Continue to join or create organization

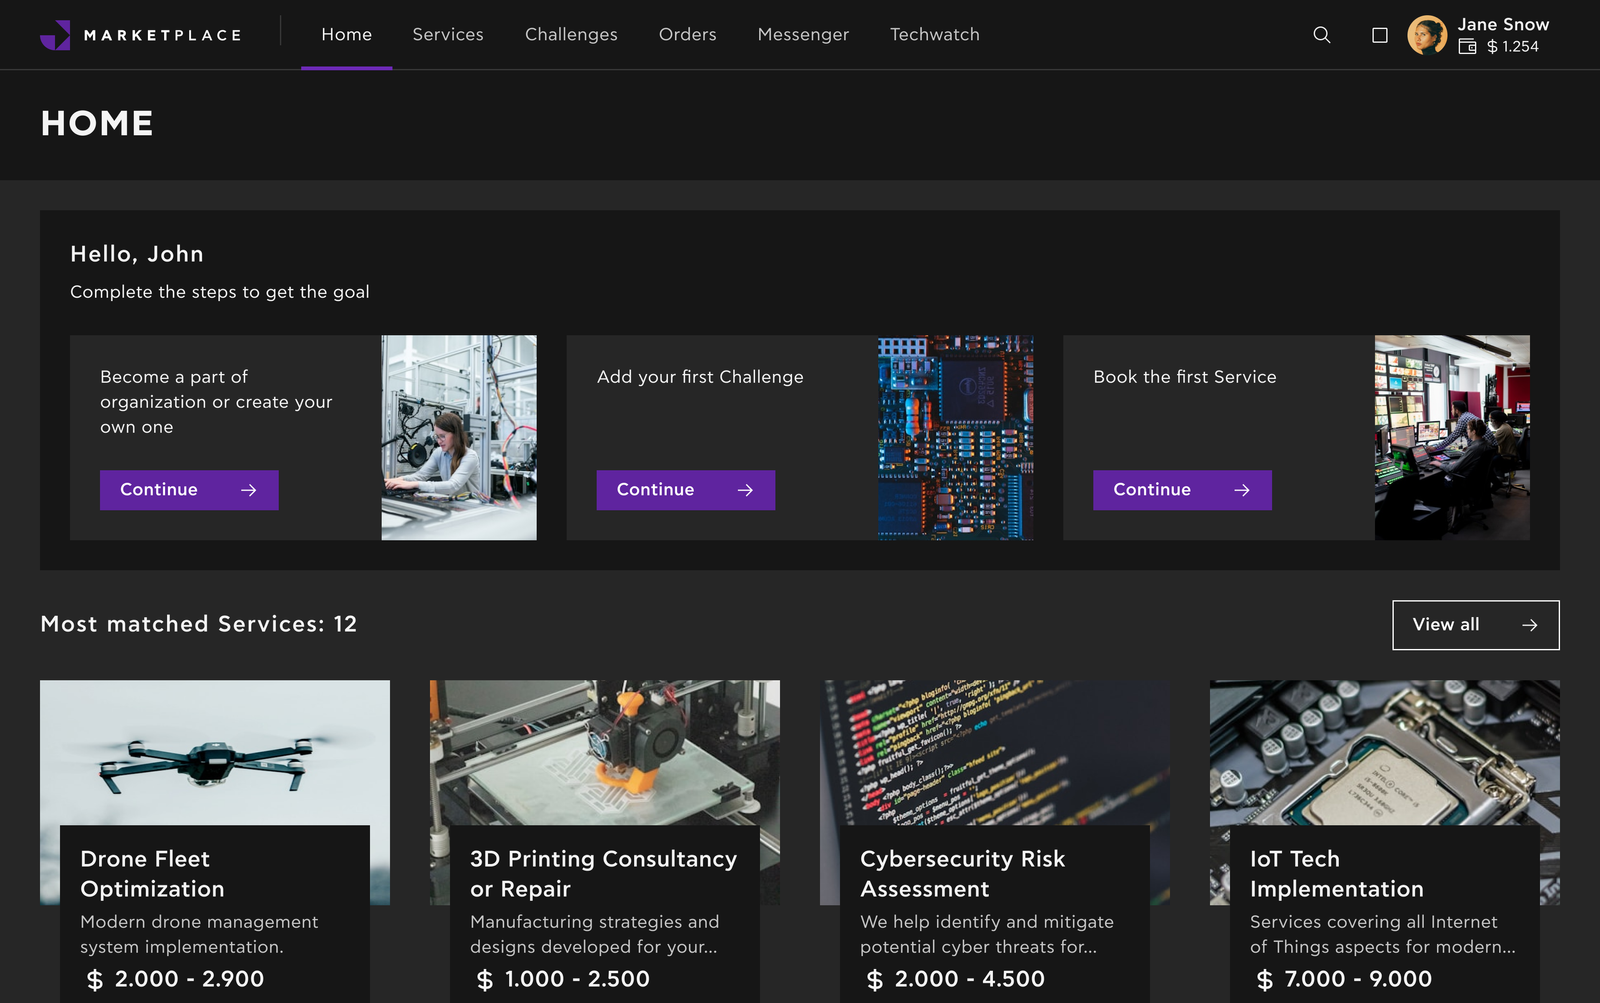pyautogui.click(x=189, y=490)
